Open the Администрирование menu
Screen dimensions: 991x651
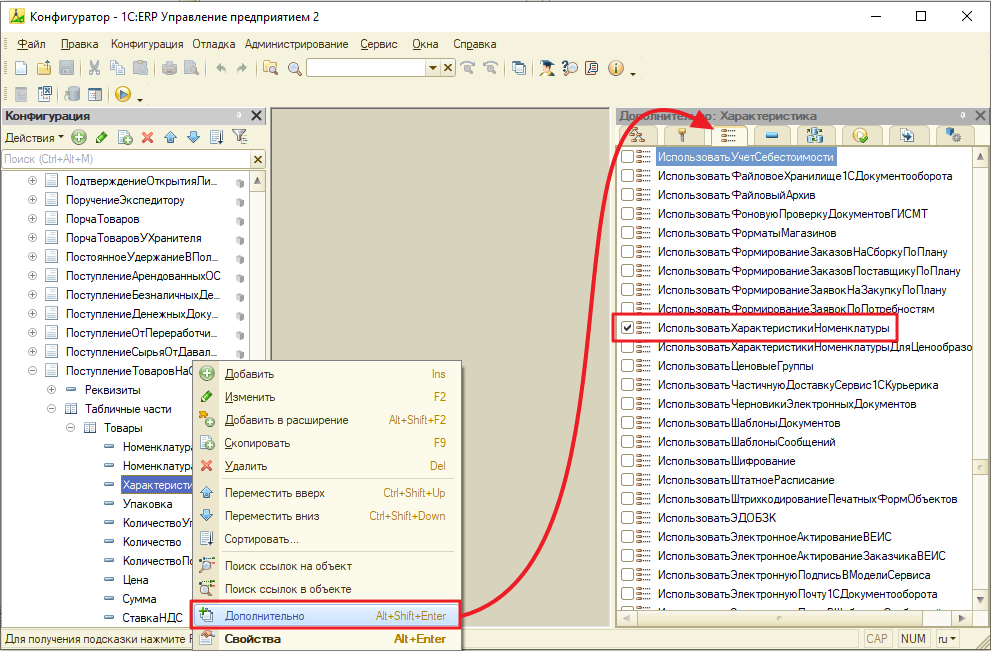click(x=296, y=44)
